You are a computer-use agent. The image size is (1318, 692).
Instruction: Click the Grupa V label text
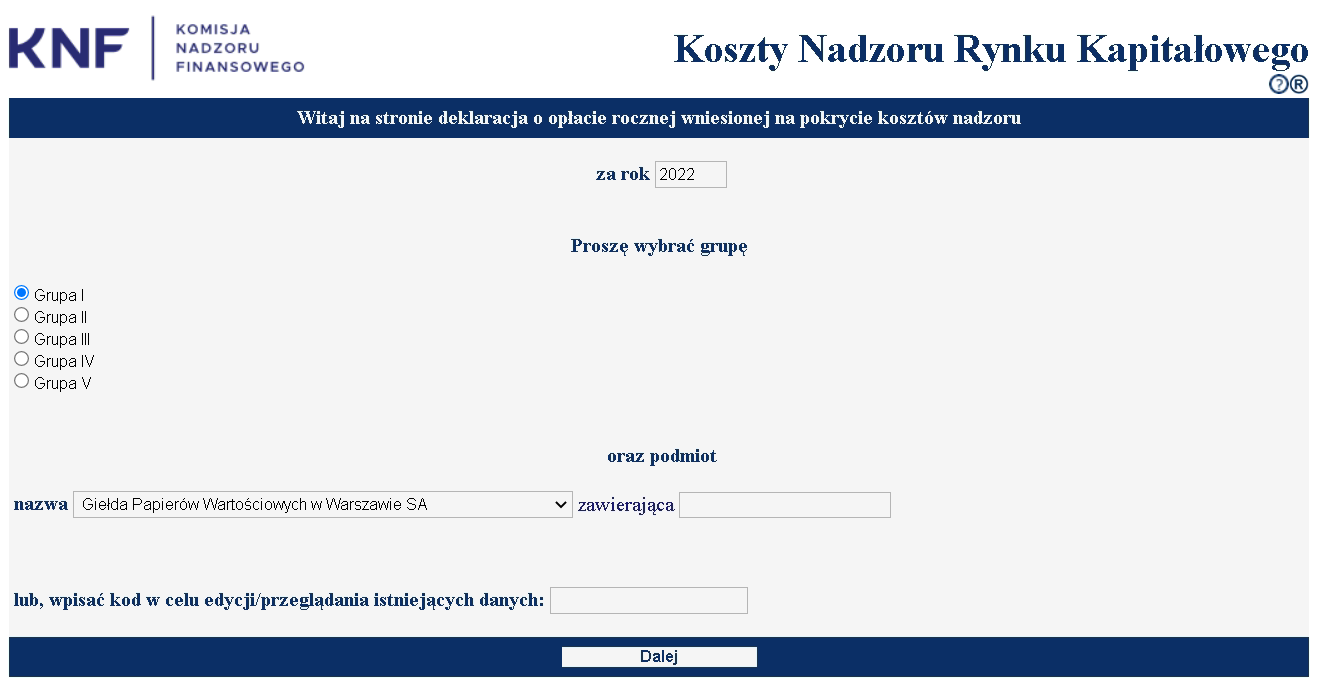click(x=62, y=384)
